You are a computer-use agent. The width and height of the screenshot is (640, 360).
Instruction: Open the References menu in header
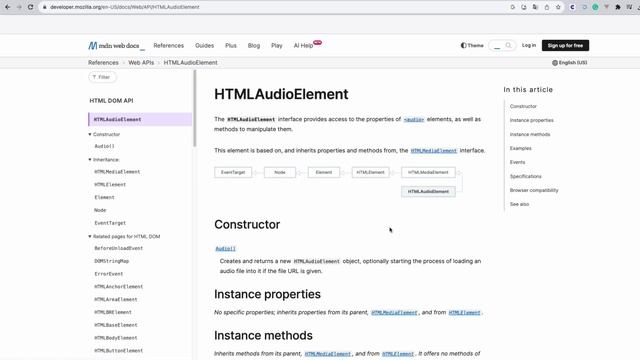click(169, 45)
